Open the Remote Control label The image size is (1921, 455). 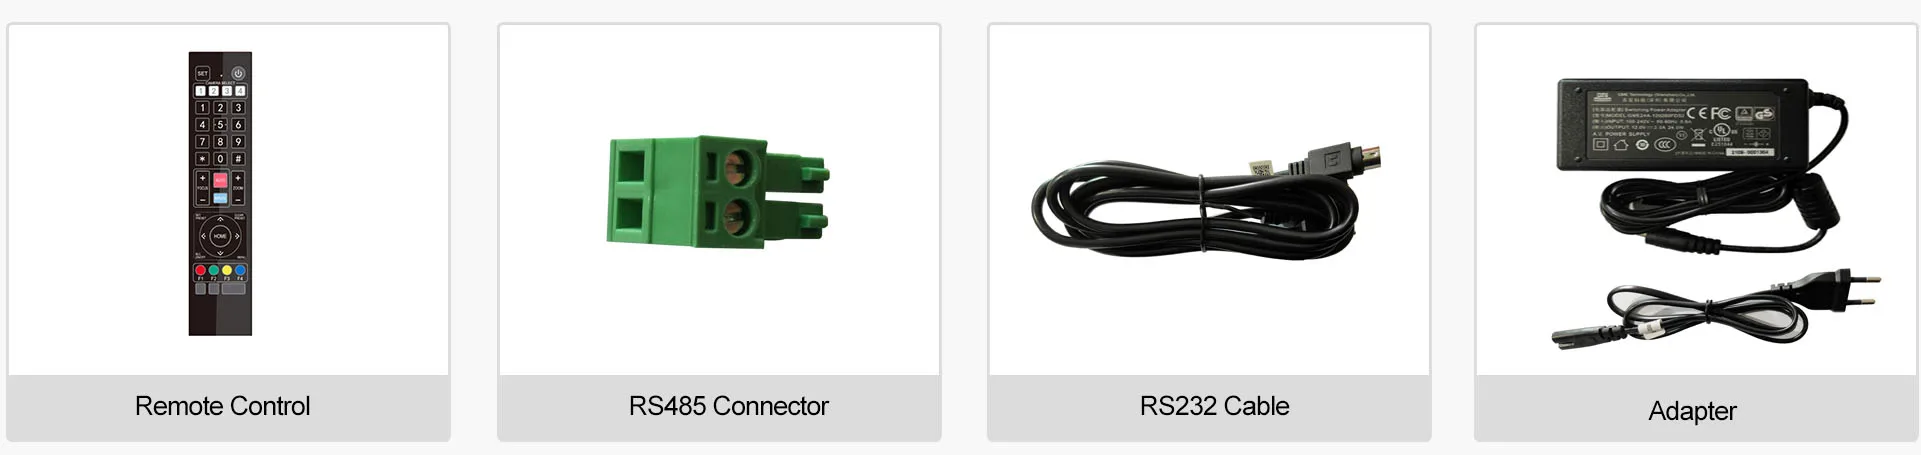222,406
